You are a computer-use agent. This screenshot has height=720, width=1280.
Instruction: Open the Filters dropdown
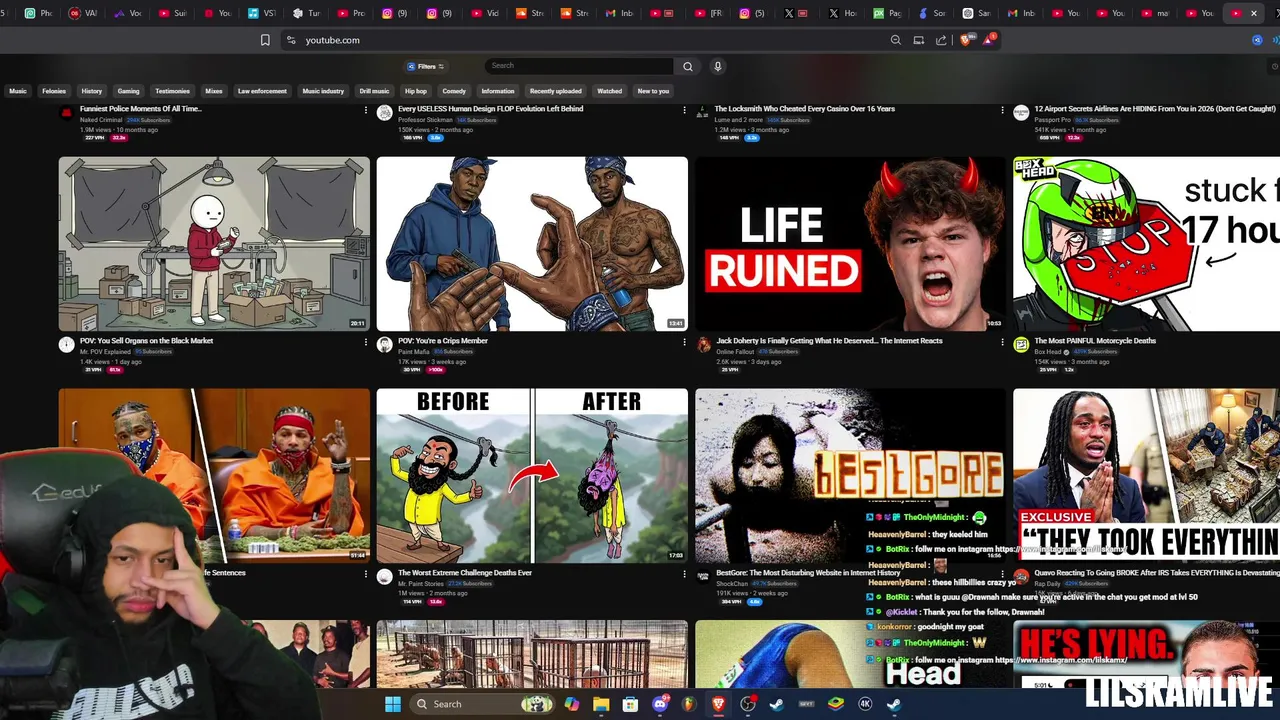pos(426,66)
